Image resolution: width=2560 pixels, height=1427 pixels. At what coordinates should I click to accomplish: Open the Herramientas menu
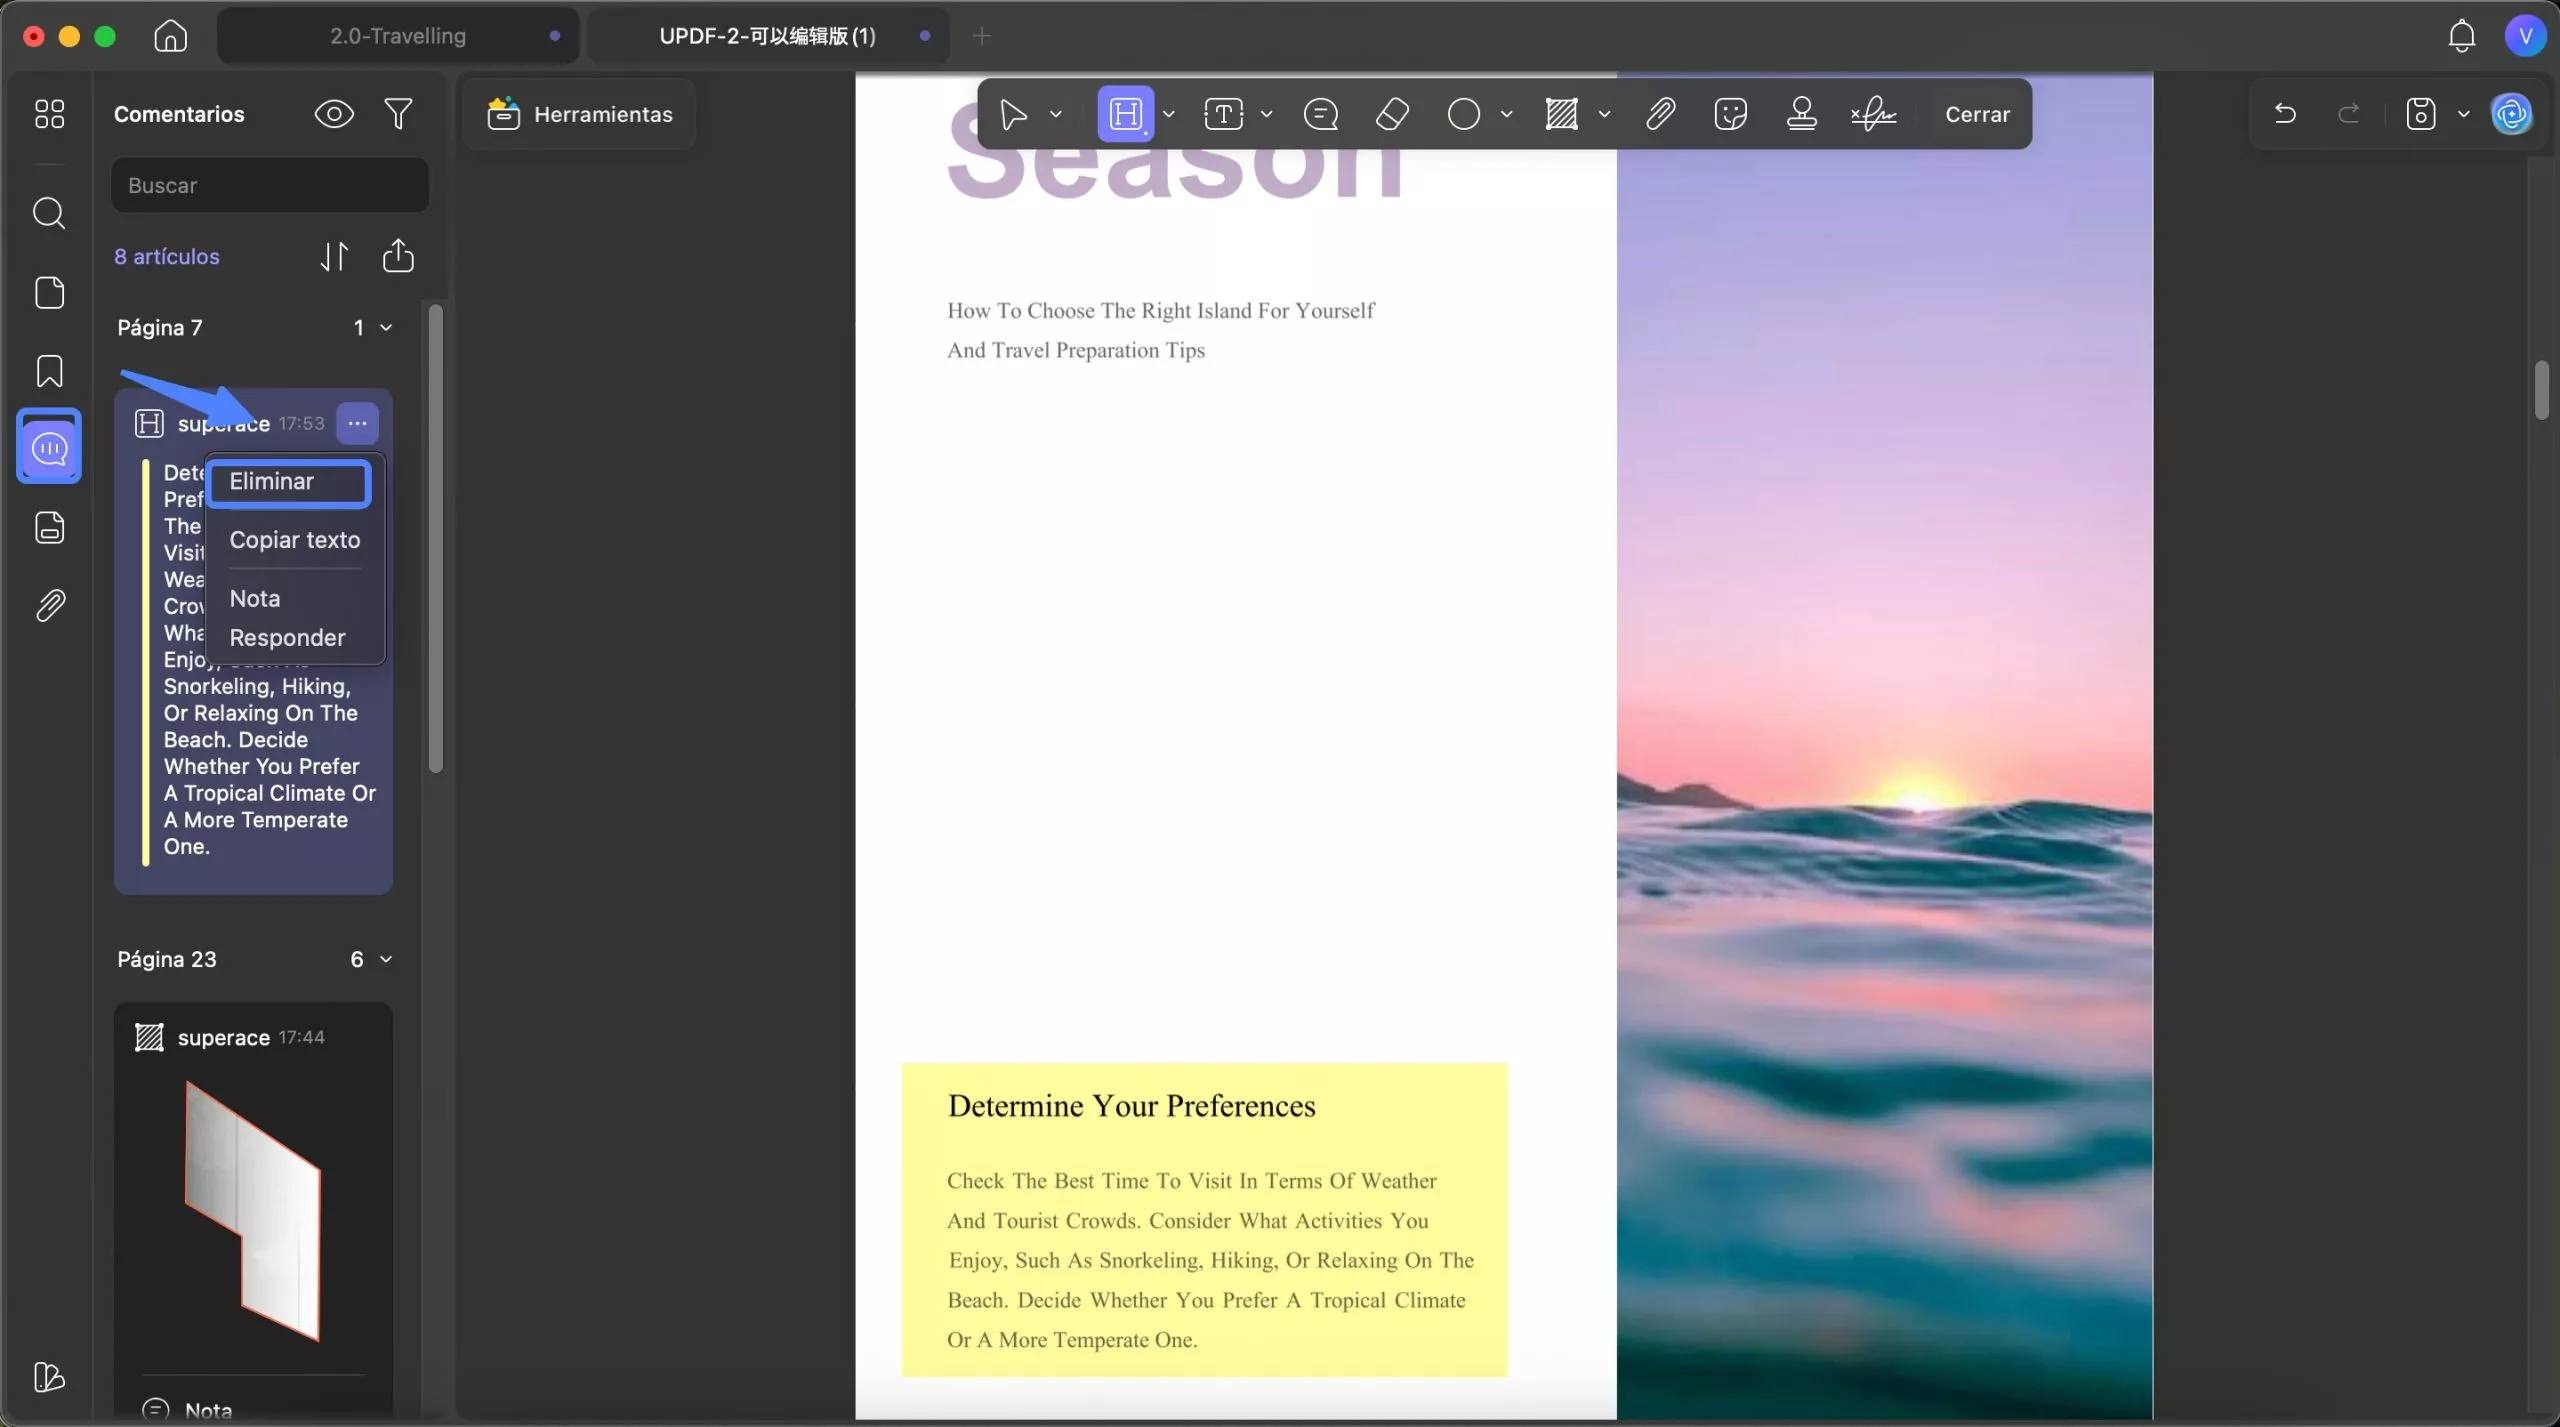(x=580, y=114)
